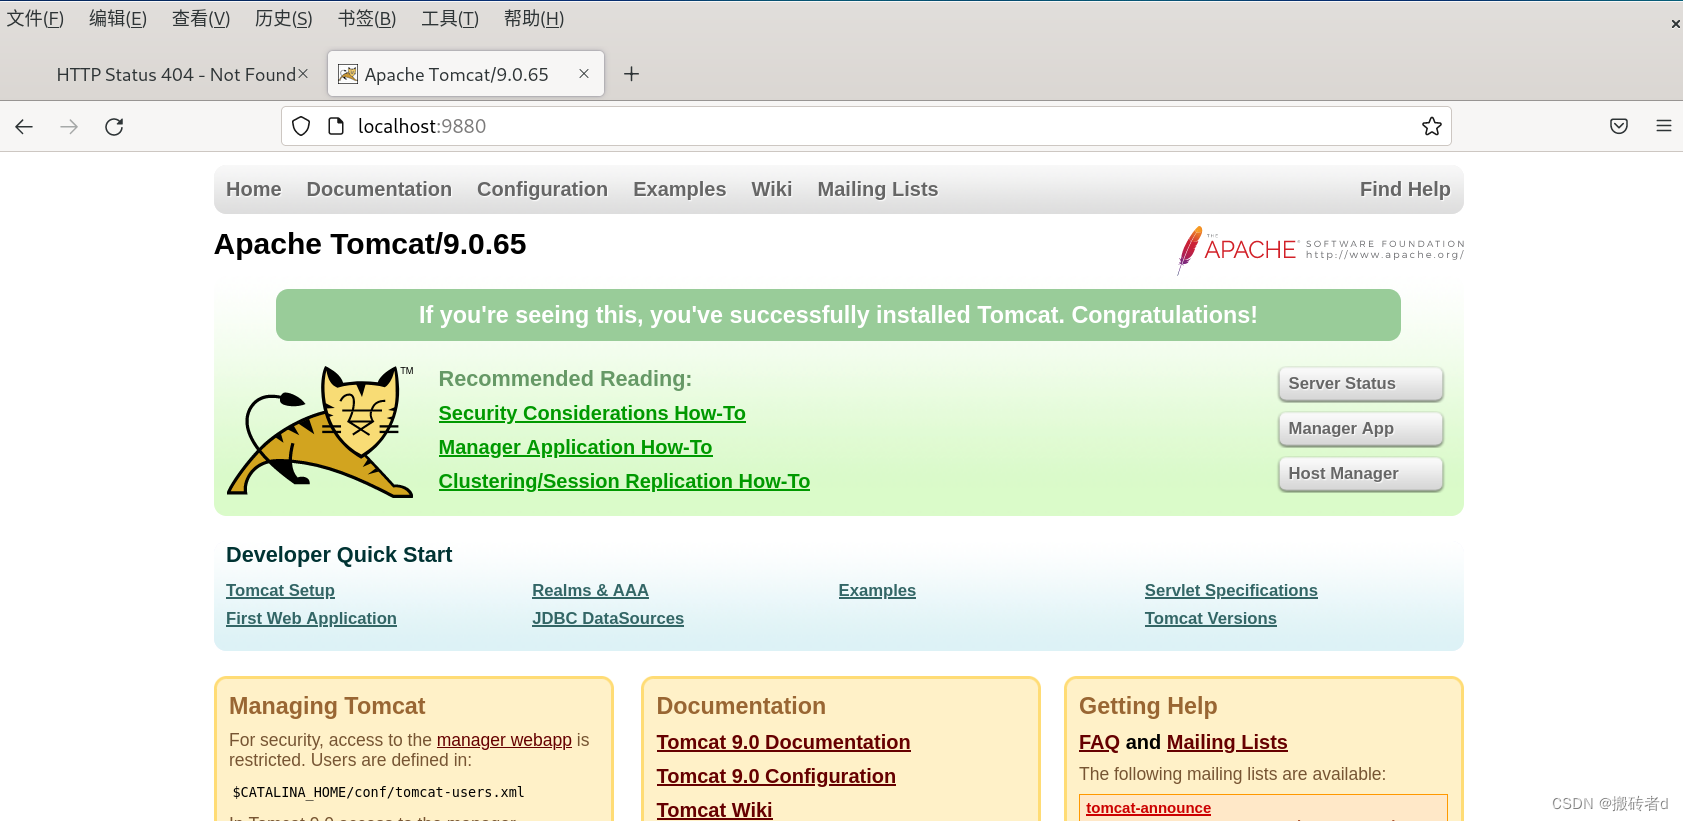Open the FAQ link under Getting Help
This screenshot has width=1683, height=821.
1099,742
